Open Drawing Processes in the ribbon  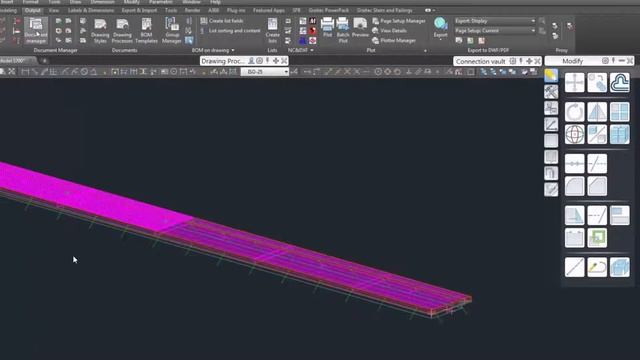[122, 31]
